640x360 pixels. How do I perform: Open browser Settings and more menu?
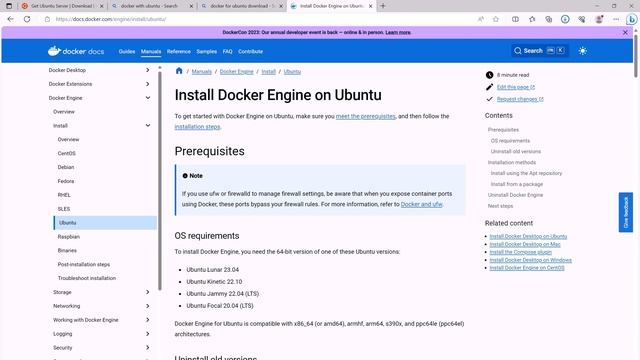click(x=616, y=19)
